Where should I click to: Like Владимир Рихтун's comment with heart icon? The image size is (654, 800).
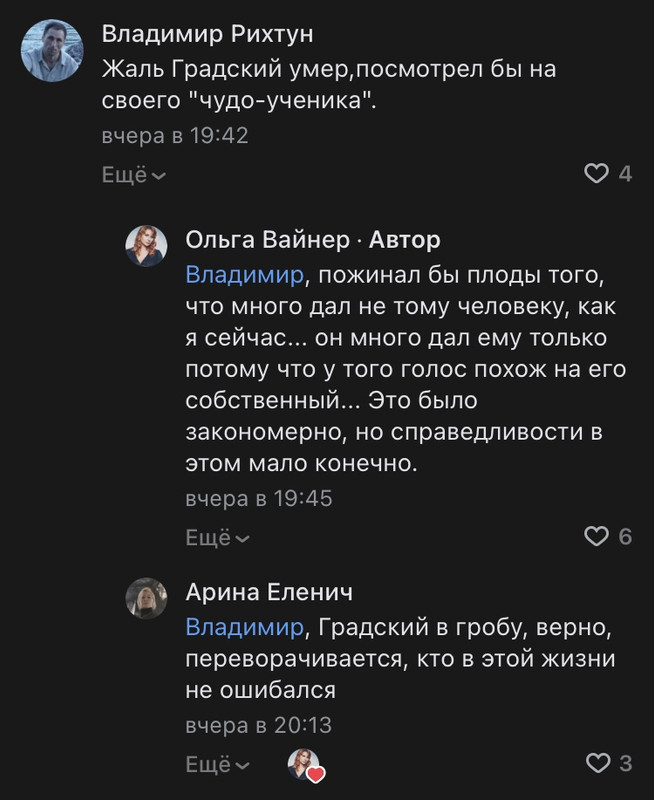pyautogui.click(x=596, y=173)
